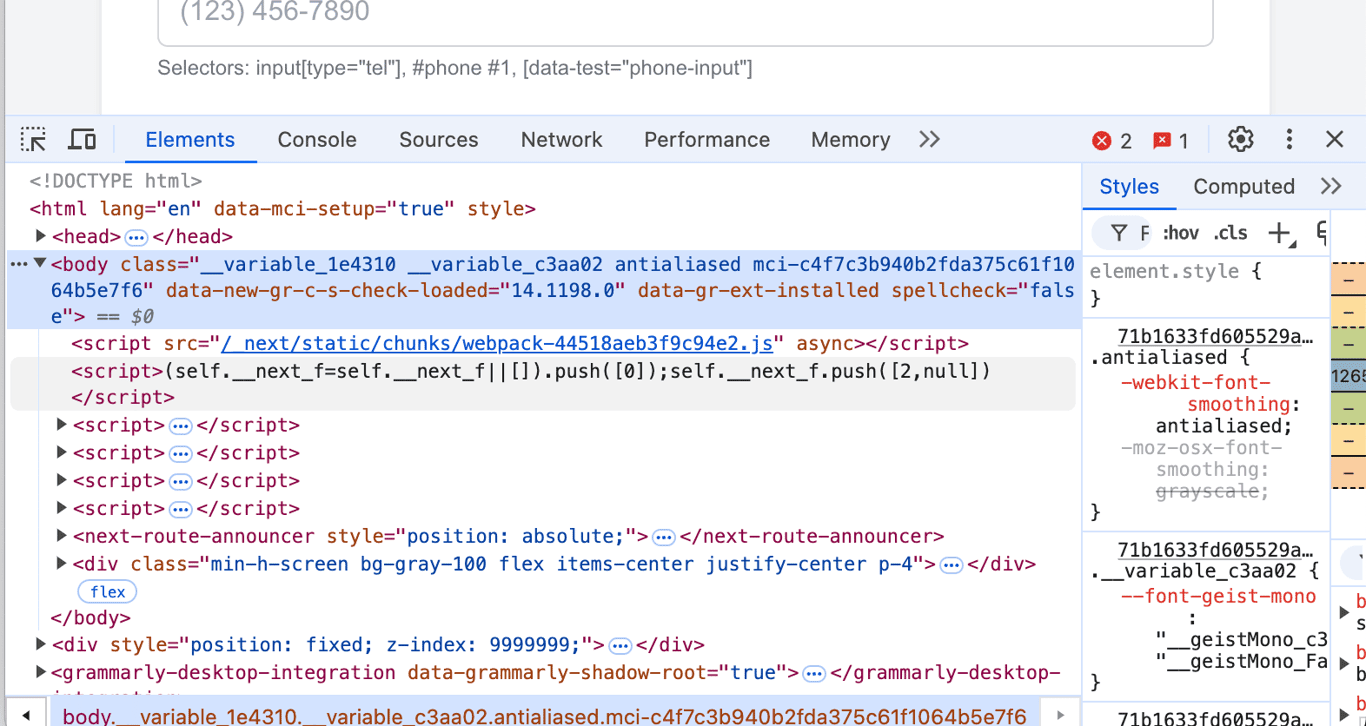Open the three-dot actions beside body node
1366x726 pixels.
pos(19,264)
